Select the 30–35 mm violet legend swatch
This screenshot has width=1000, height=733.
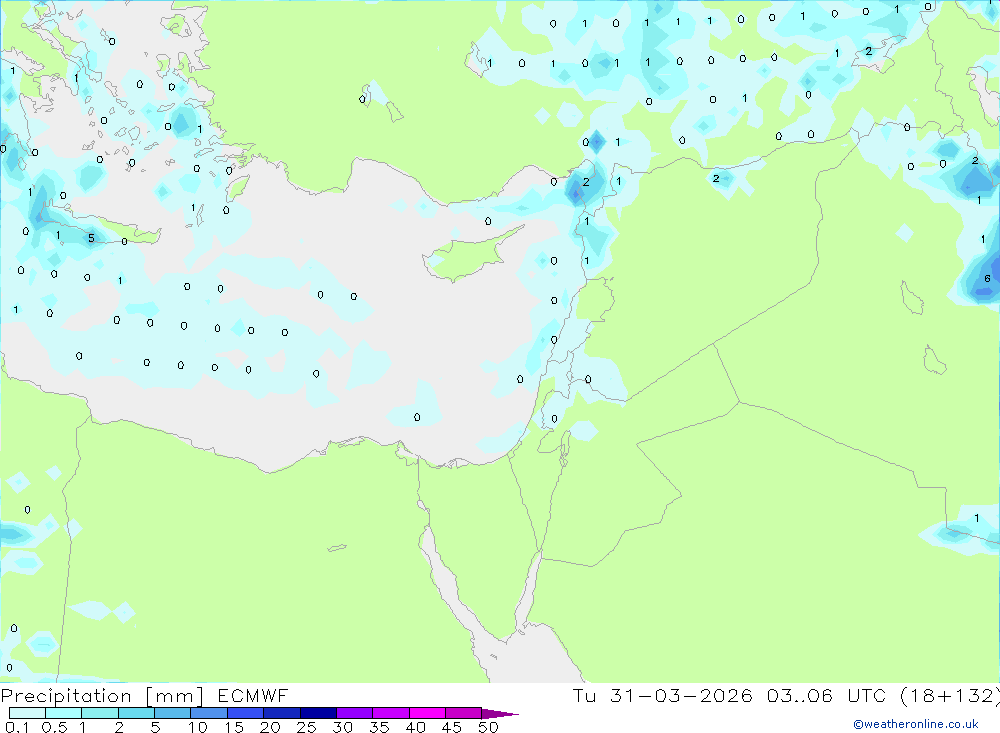tap(354, 713)
